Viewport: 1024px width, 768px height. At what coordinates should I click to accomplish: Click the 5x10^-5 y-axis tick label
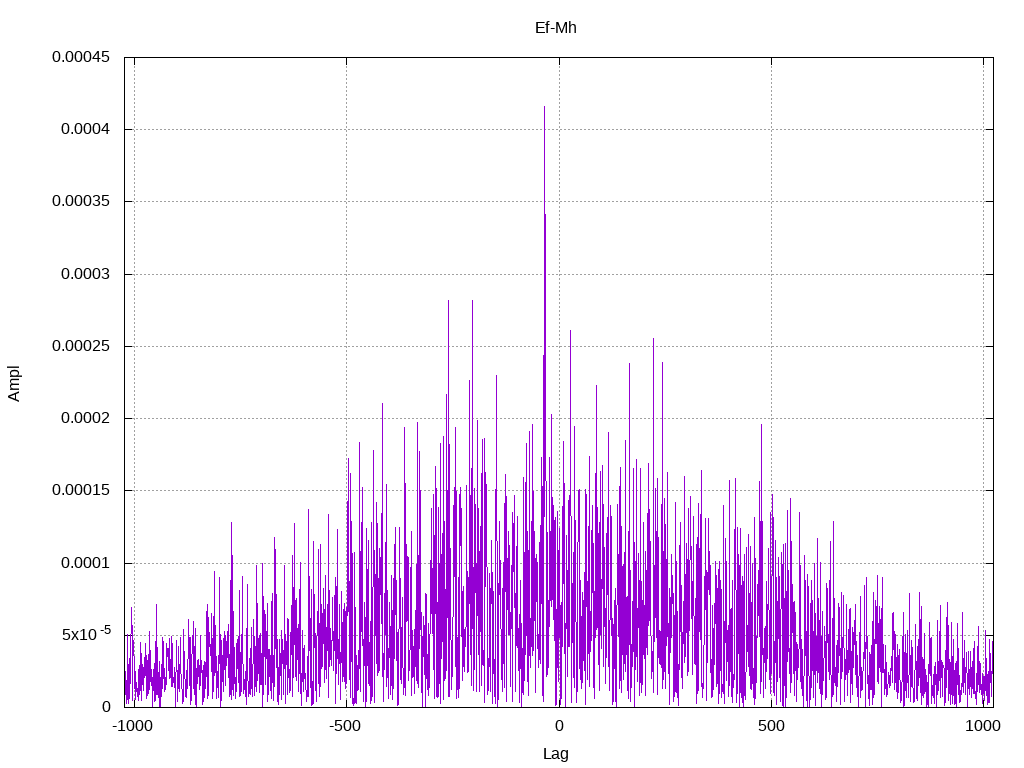(x=86, y=633)
